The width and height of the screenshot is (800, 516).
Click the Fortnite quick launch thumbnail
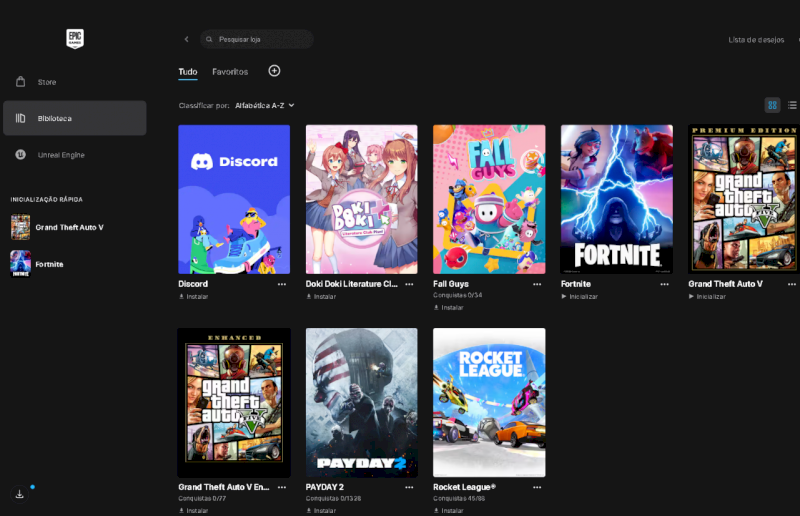coord(20,264)
